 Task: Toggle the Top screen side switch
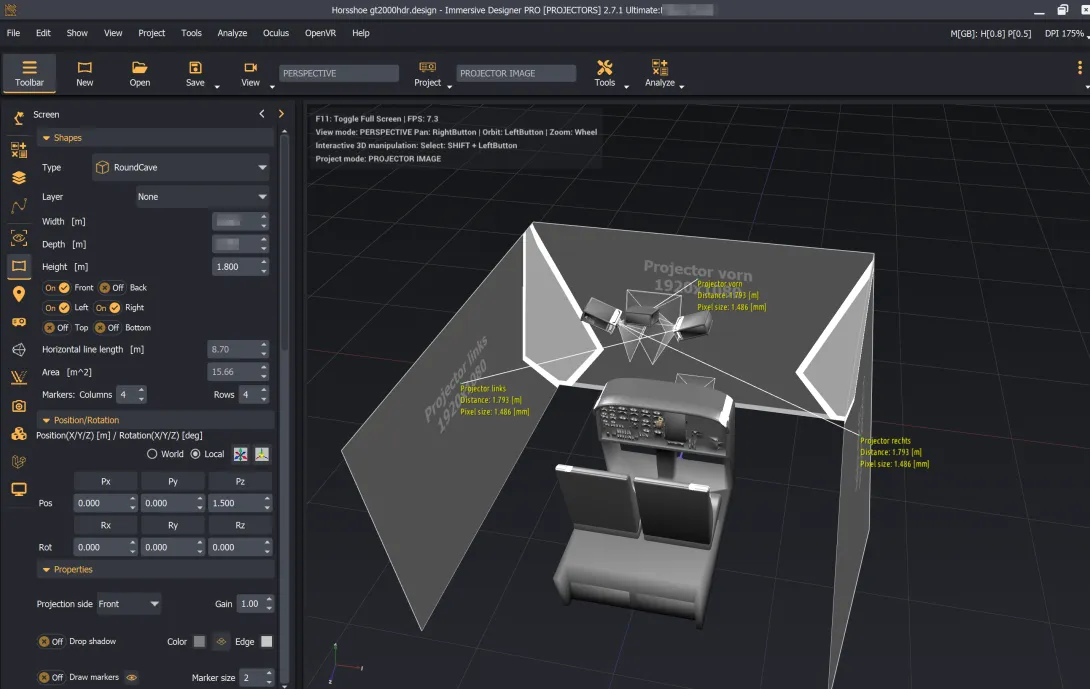pos(57,328)
